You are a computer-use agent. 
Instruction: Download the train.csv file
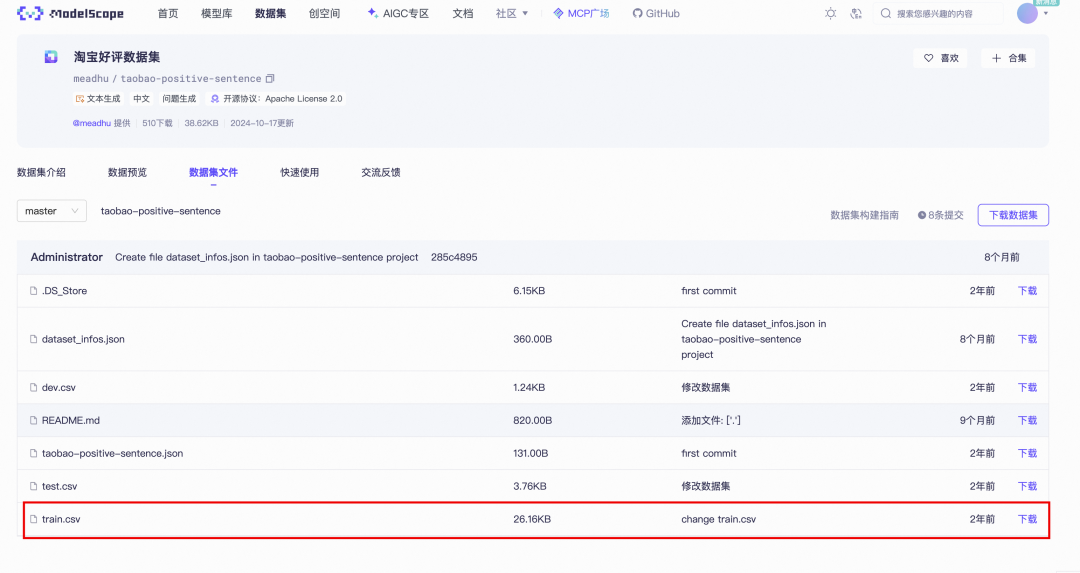pyautogui.click(x=1027, y=519)
